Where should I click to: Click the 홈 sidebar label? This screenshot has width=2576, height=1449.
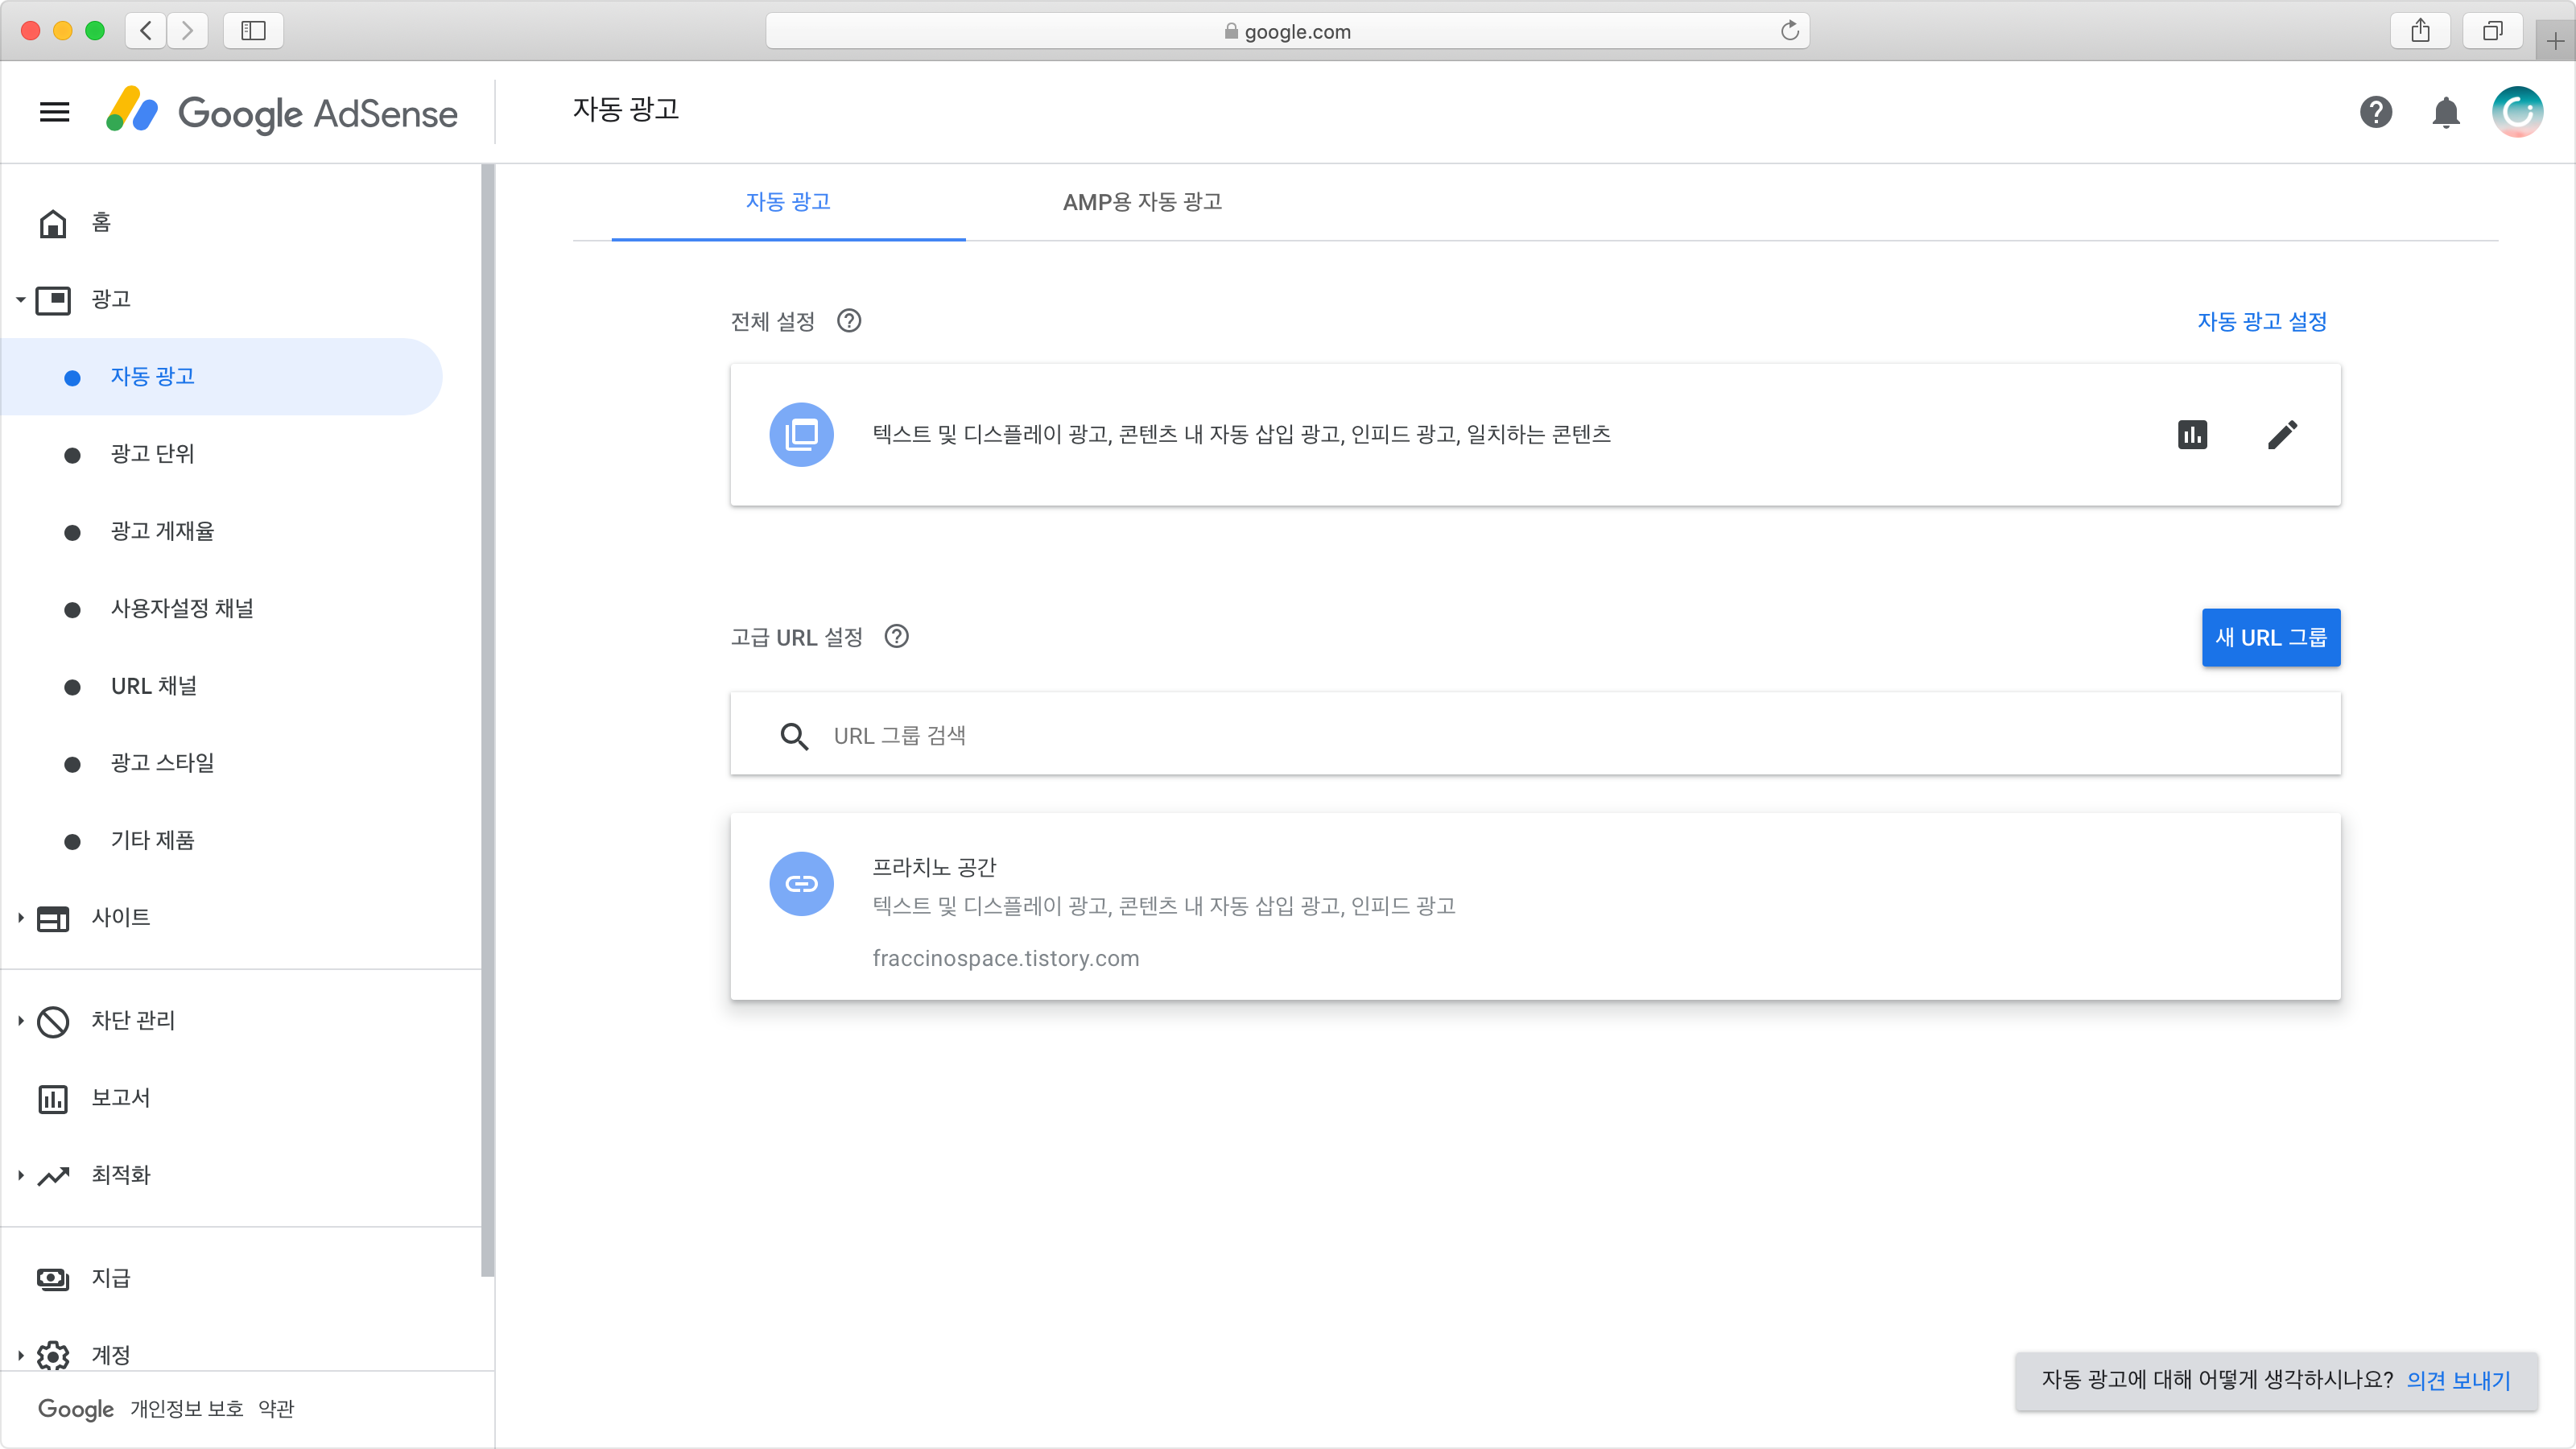101,223
